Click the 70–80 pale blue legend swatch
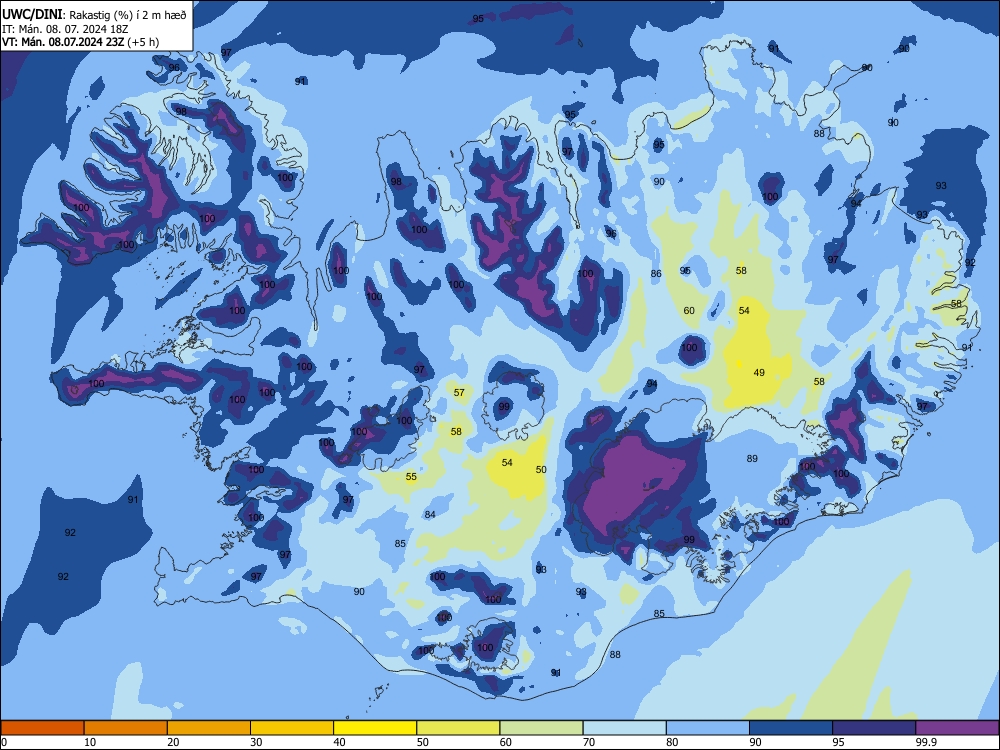 point(624,728)
